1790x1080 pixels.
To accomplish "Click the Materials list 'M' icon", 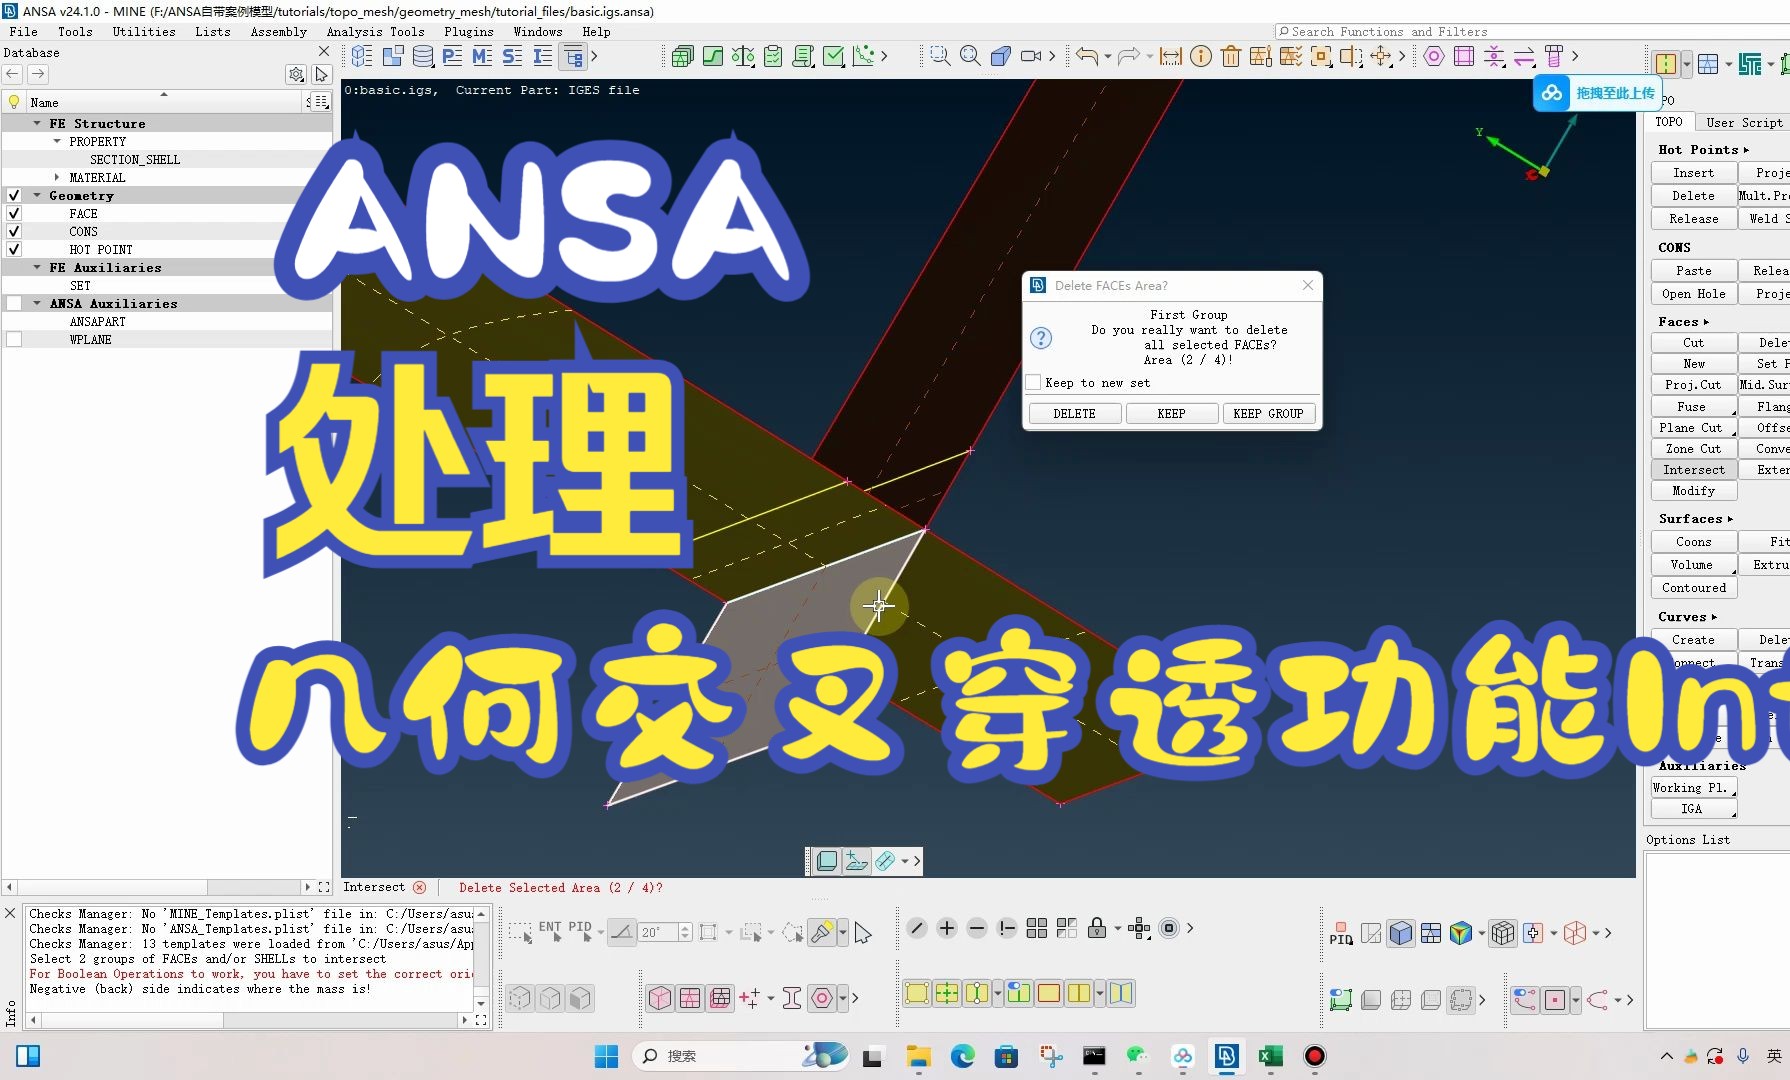I will tap(483, 56).
